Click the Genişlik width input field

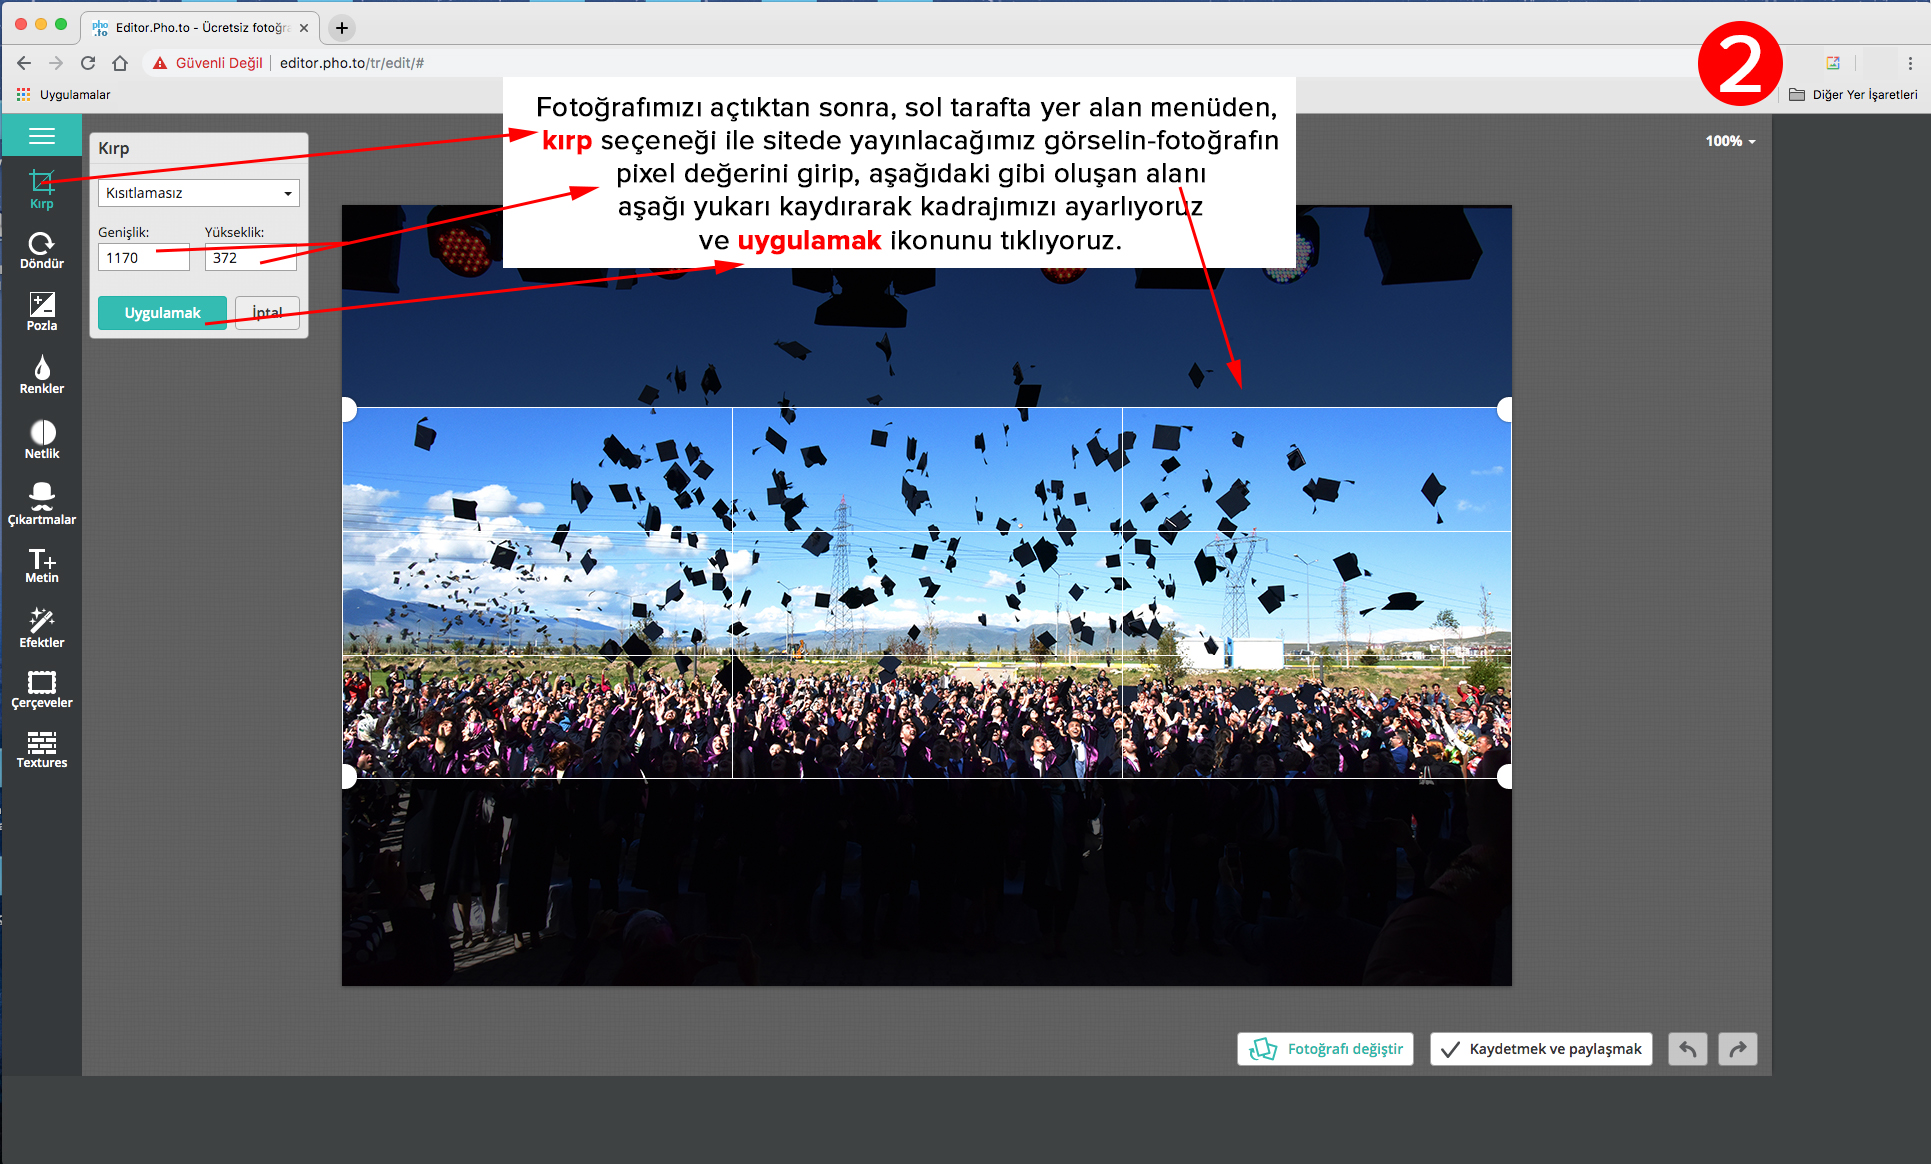point(143,258)
